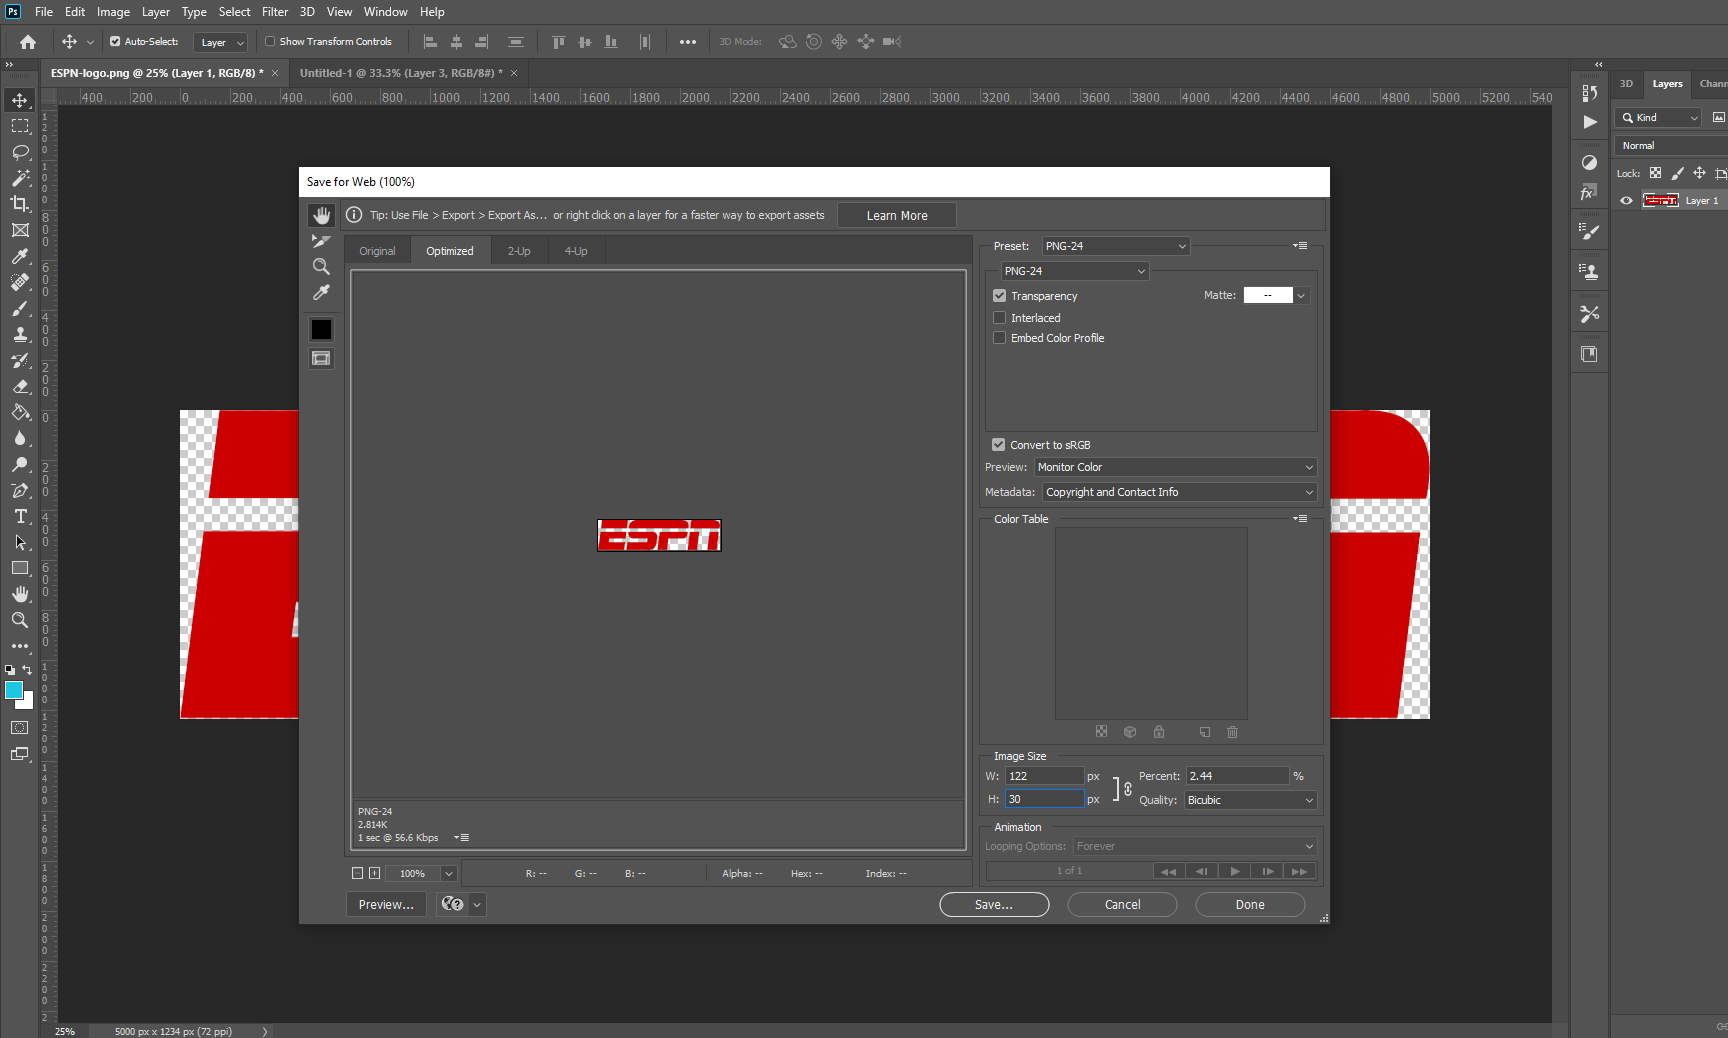The height and width of the screenshot is (1038, 1728).
Task: Switch to the 4-Up tab
Action: point(576,251)
